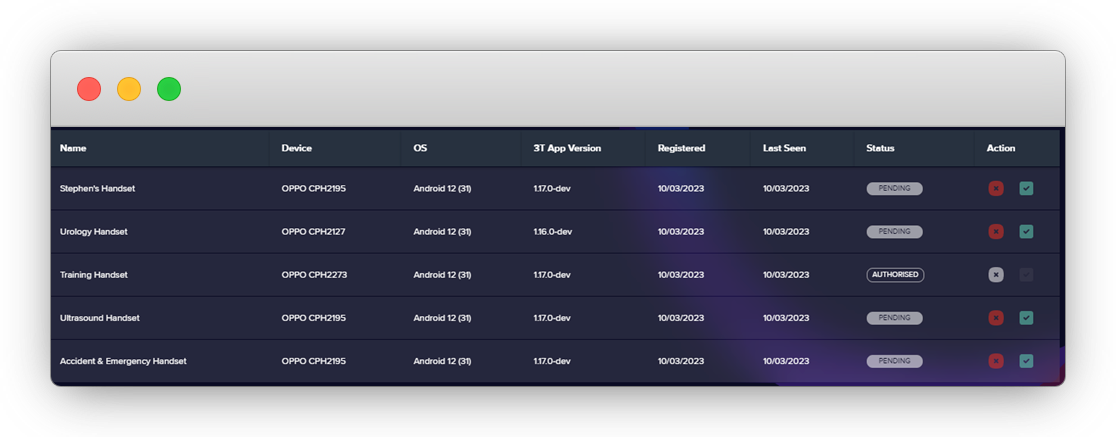The image size is (1116, 437).
Task: Click OPPO CPH2195 in Stephen's Handset row
Action: click(x=314, y=189)
